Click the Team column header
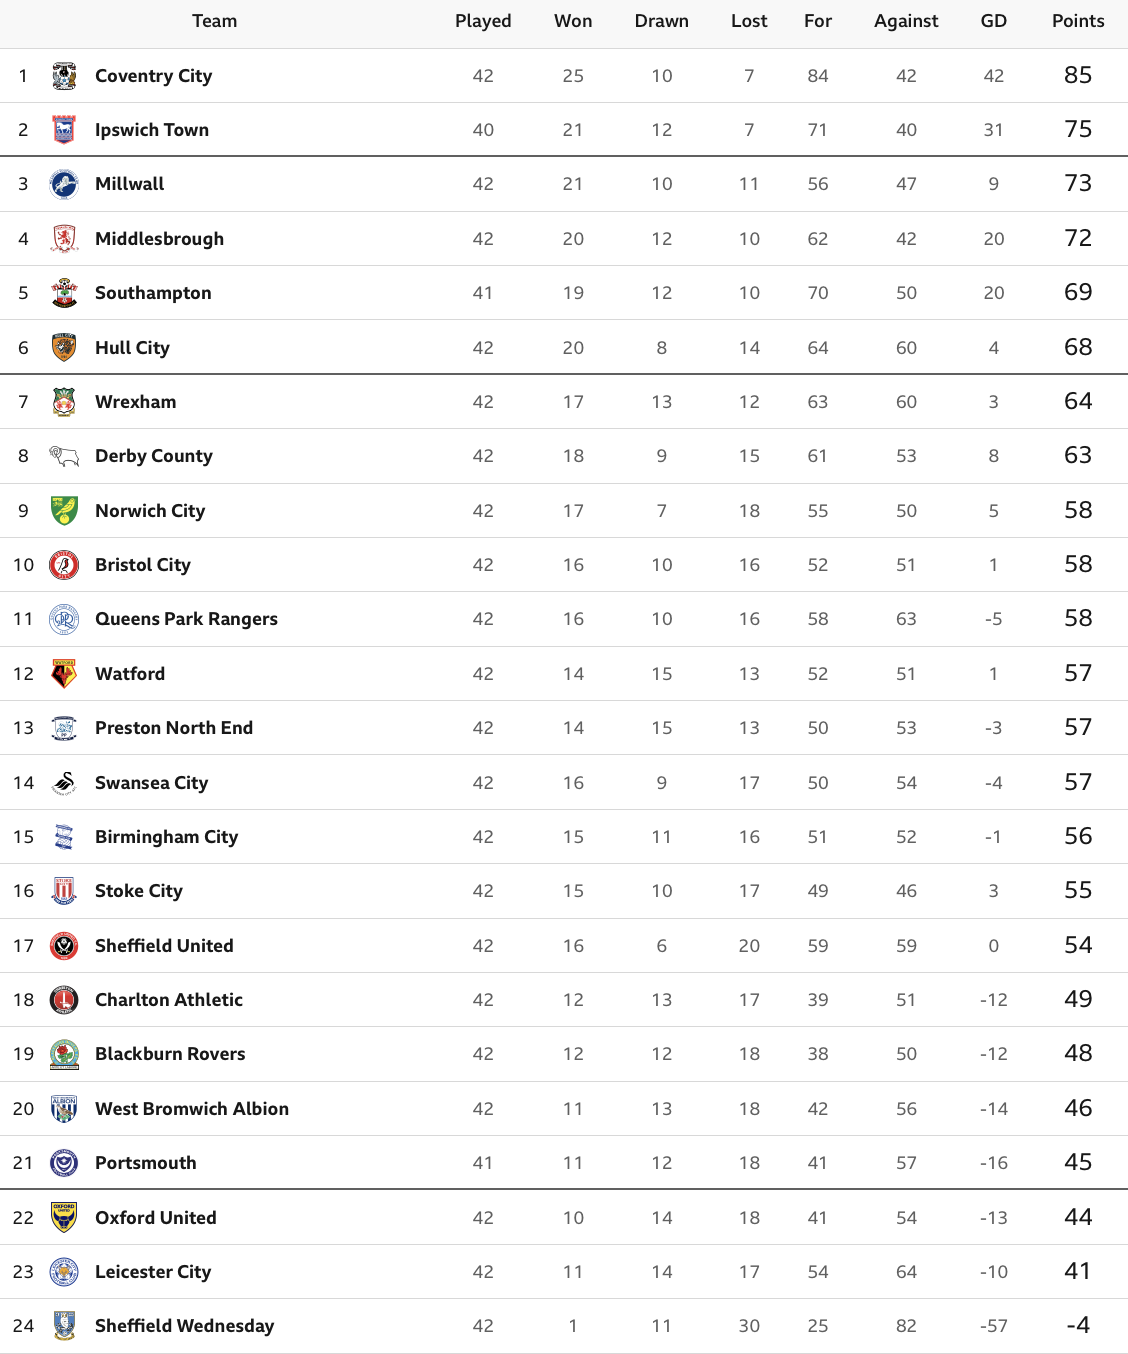 (215, 21)
